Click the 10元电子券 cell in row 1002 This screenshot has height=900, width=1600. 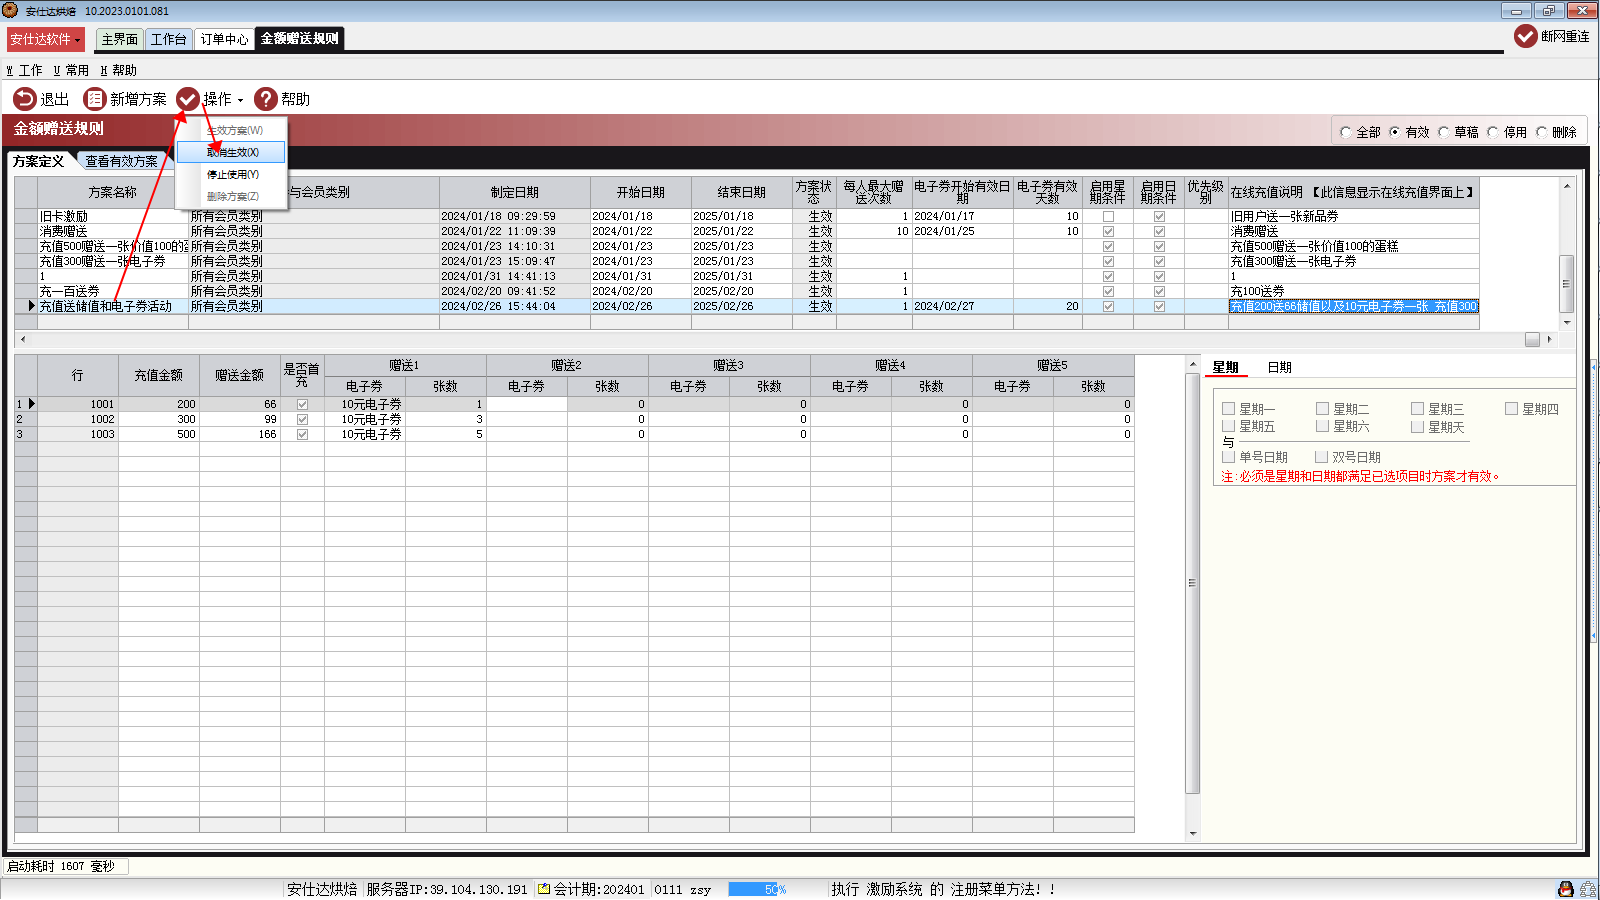click(365, 419)
